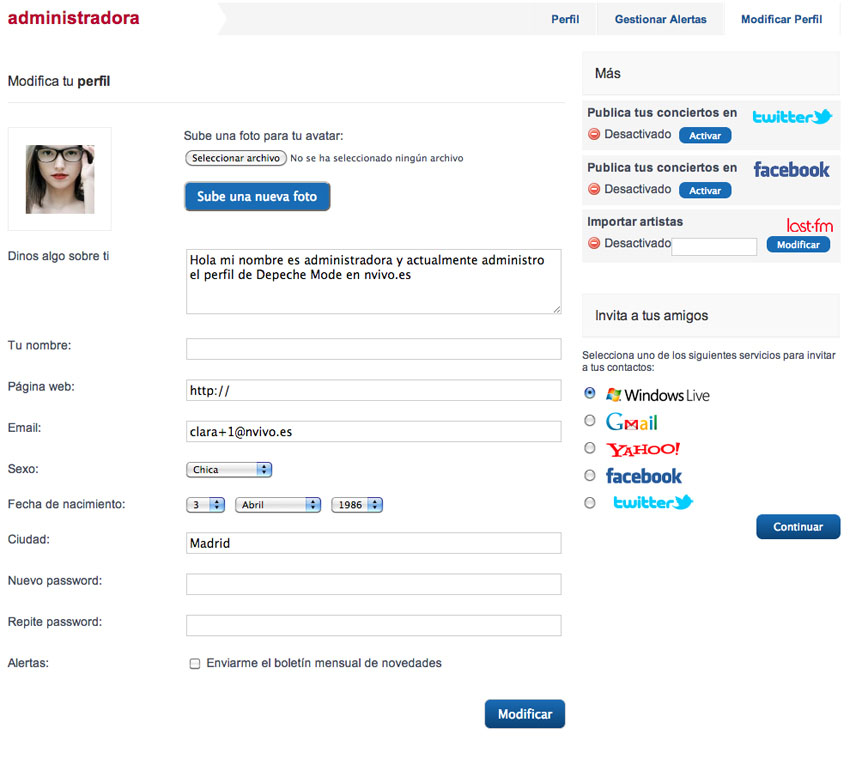Click the Facebook logo in Más panel

(x=791, y=170)
